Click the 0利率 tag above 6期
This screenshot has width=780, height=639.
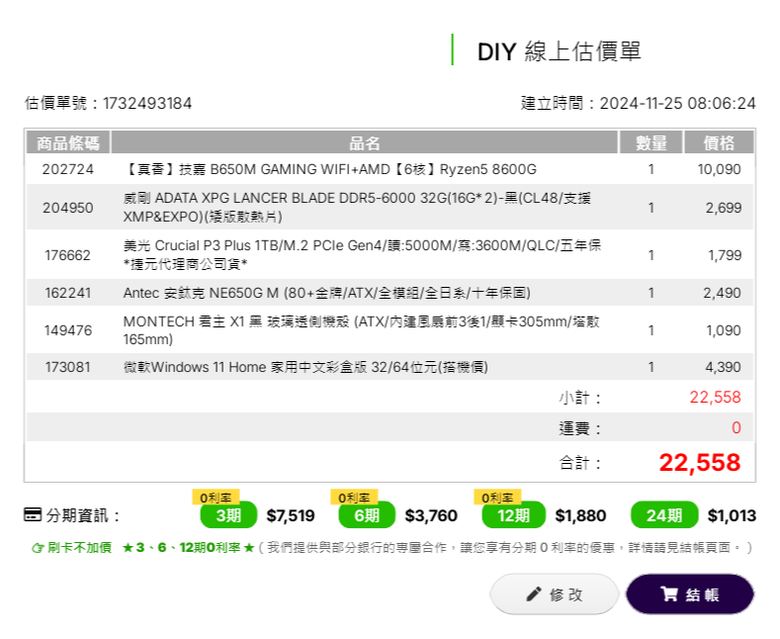tap(354, 497)
